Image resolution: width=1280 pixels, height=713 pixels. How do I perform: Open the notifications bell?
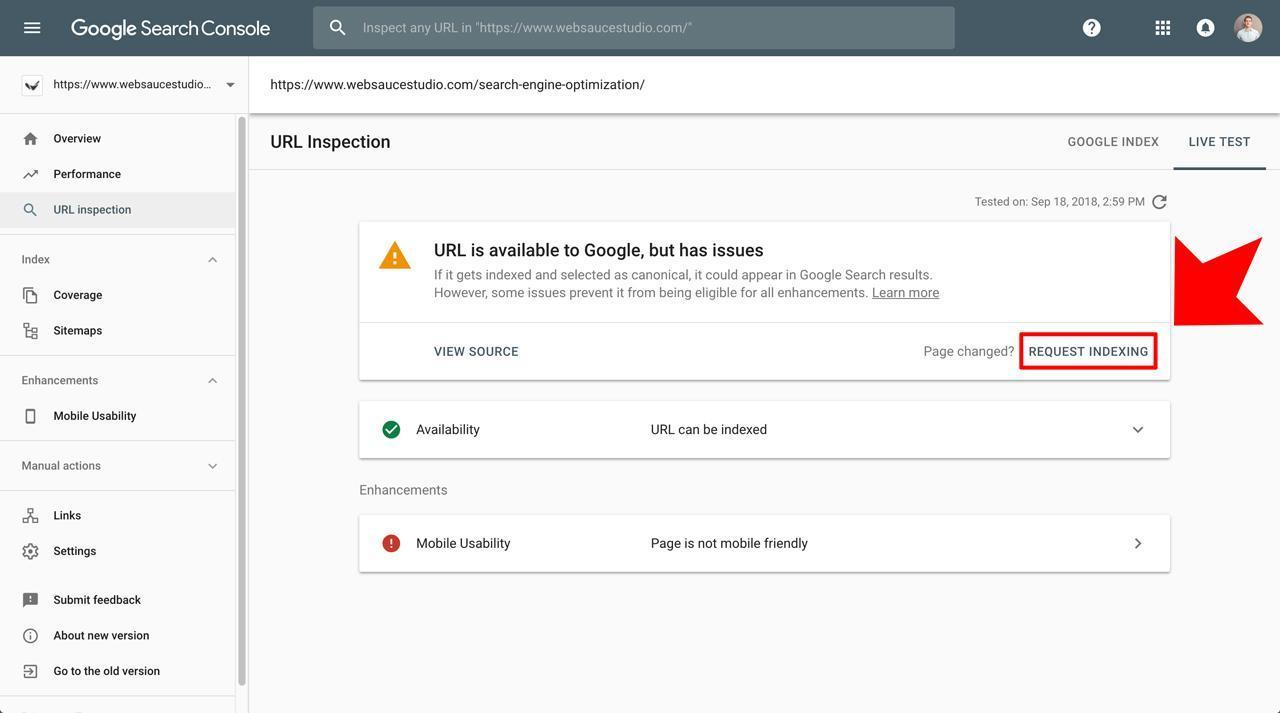1206,28
